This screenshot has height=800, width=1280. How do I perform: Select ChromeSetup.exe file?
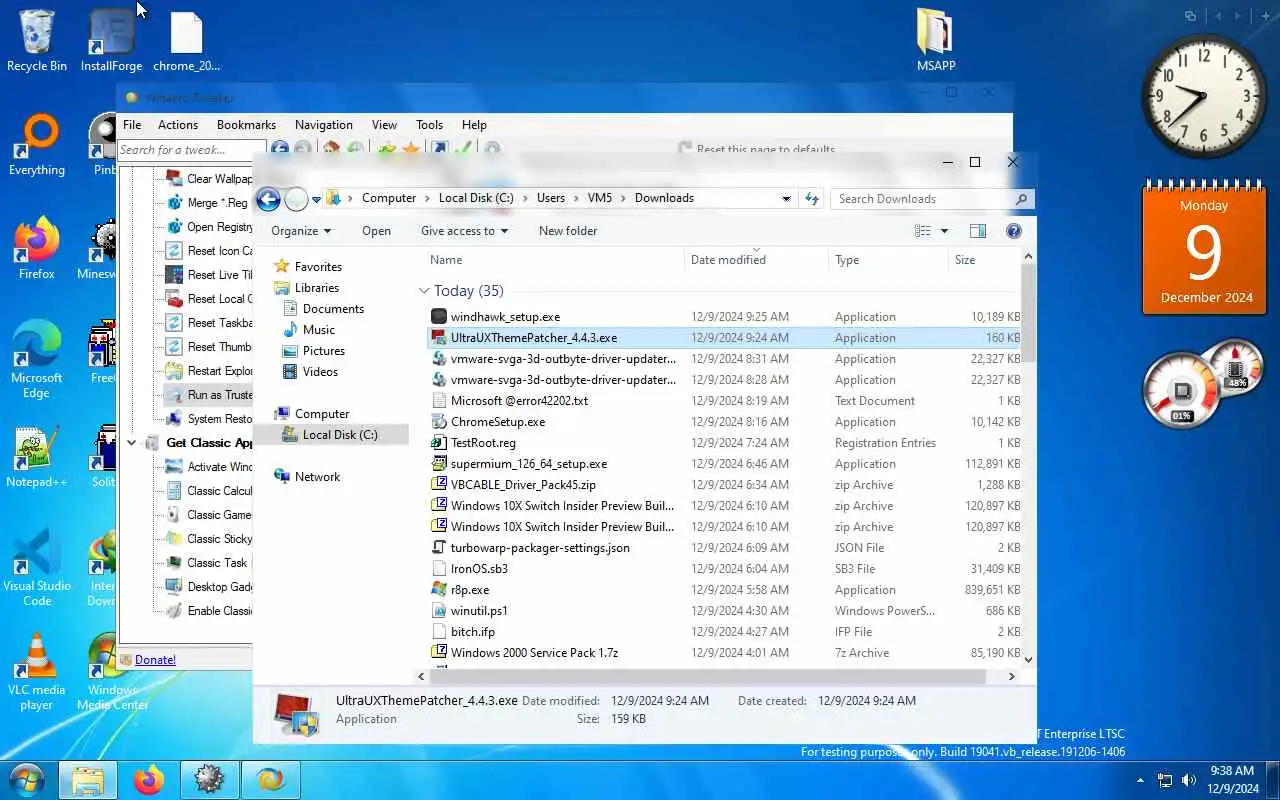coord(497,422)
